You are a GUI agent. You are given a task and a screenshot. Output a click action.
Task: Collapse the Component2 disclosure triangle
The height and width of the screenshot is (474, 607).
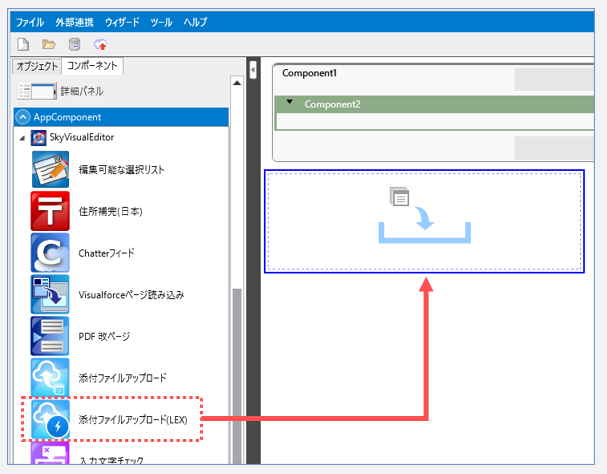(x=289, y=102)
